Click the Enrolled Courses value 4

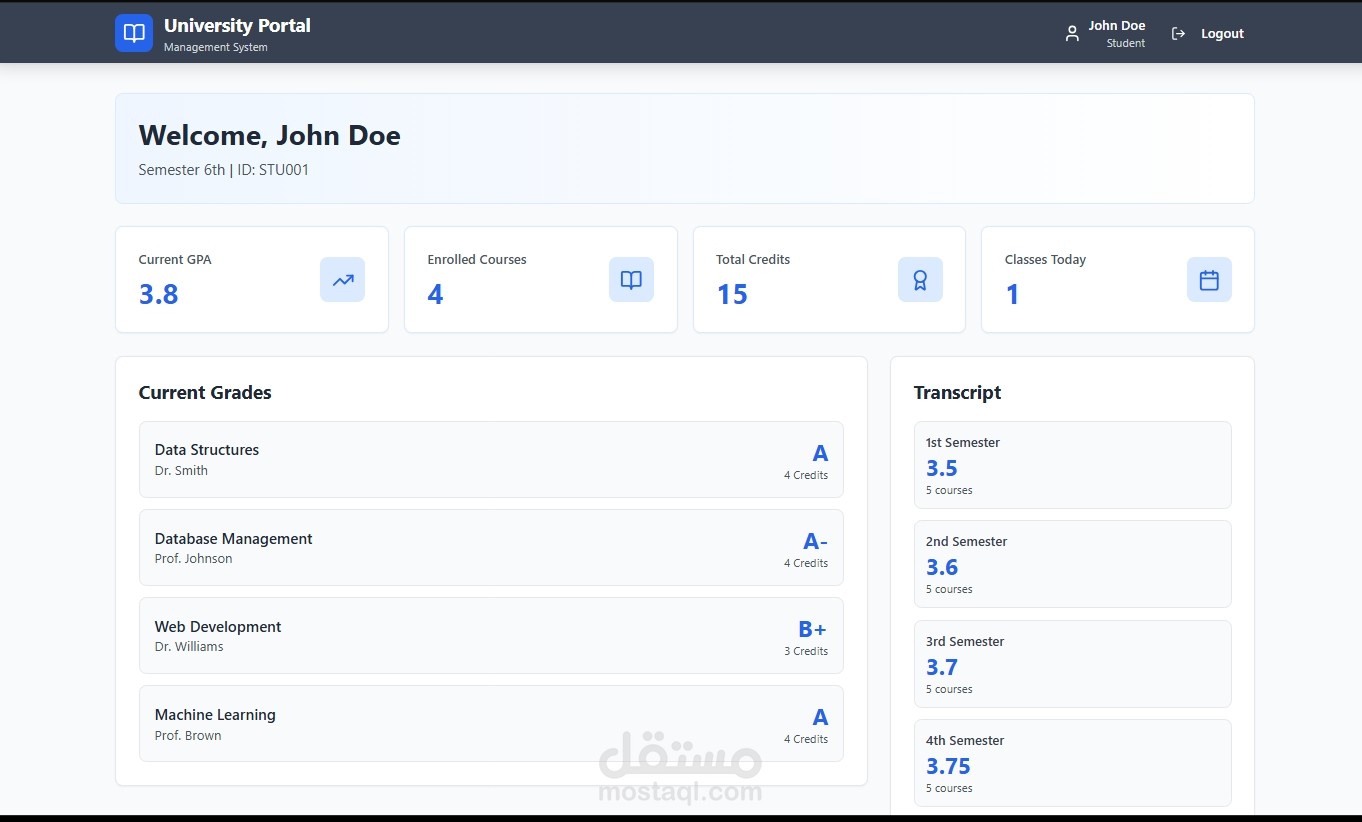click(435, 294)
